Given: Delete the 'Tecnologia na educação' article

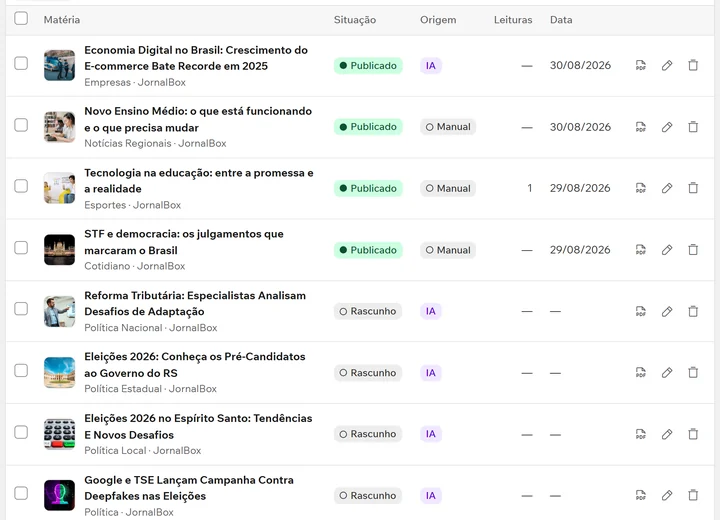Looking at the screenshot, I should [x=693, y=188].
